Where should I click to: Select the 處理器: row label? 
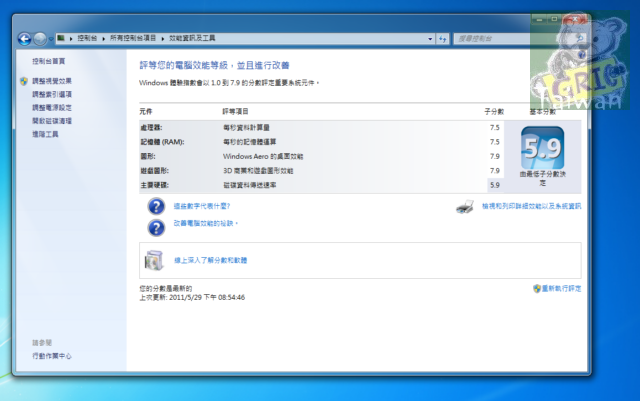[x=151, y=128]
